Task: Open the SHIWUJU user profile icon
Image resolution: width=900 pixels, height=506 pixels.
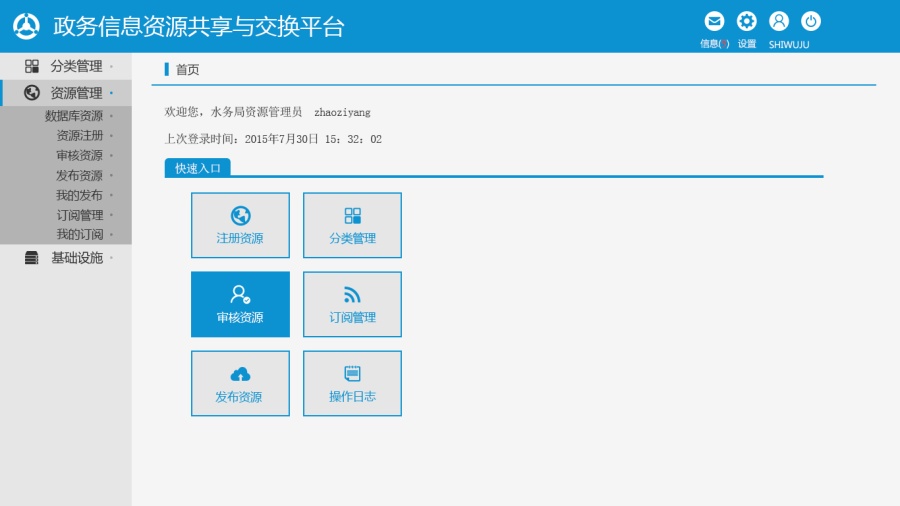Action: click(x=779, y=22)
